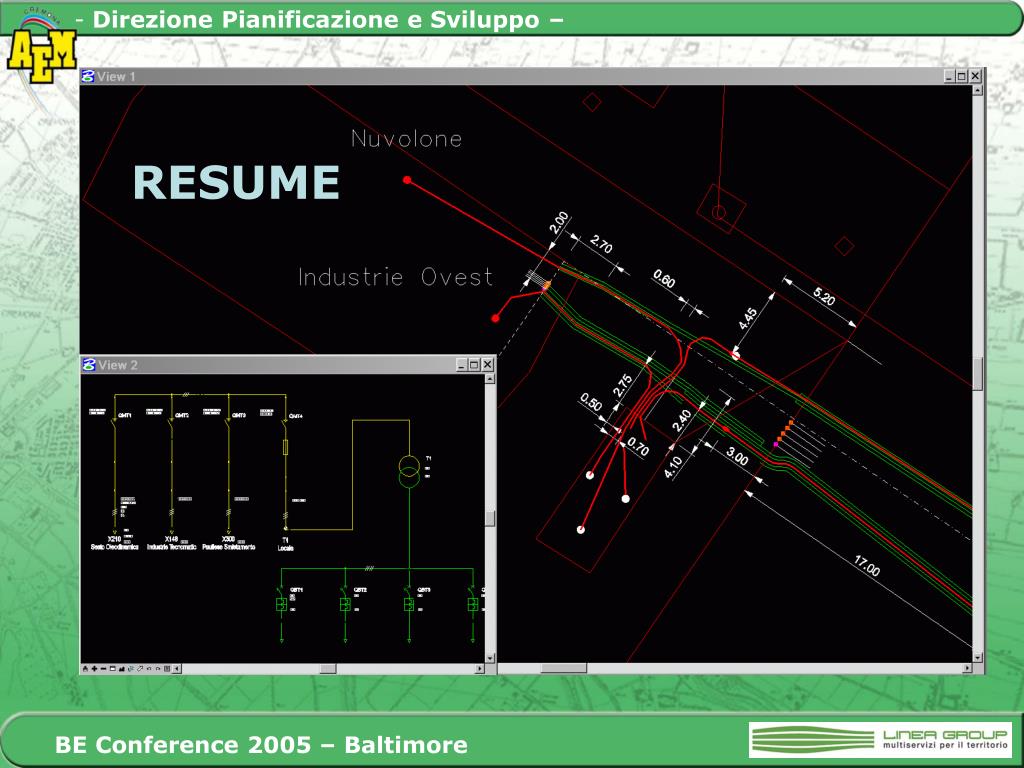The height and width of the screenshot is (768, 1024).
Task: Click View 2 horizontal scrollbar left arrow
Action: [177, 669]
